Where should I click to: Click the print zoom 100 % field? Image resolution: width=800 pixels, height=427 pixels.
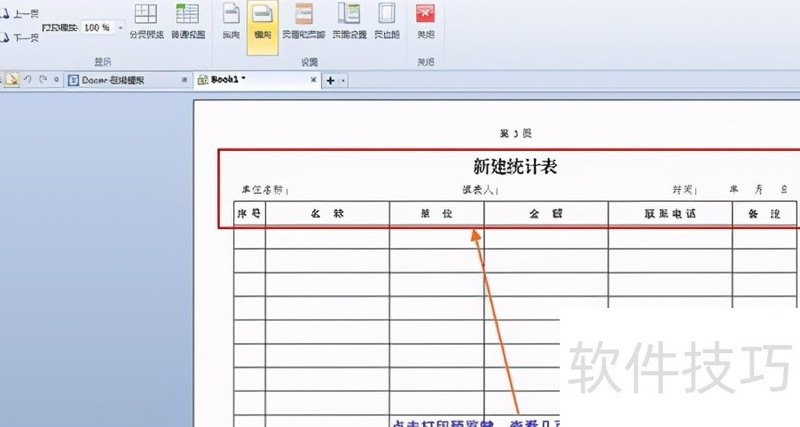coord(97,28)
